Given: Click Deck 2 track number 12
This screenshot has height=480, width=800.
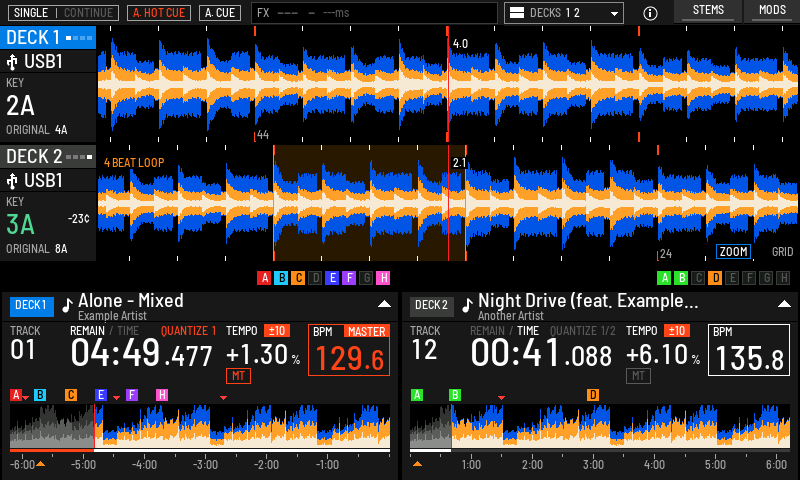Looking at the screenshot, I should tap(424, 350).
